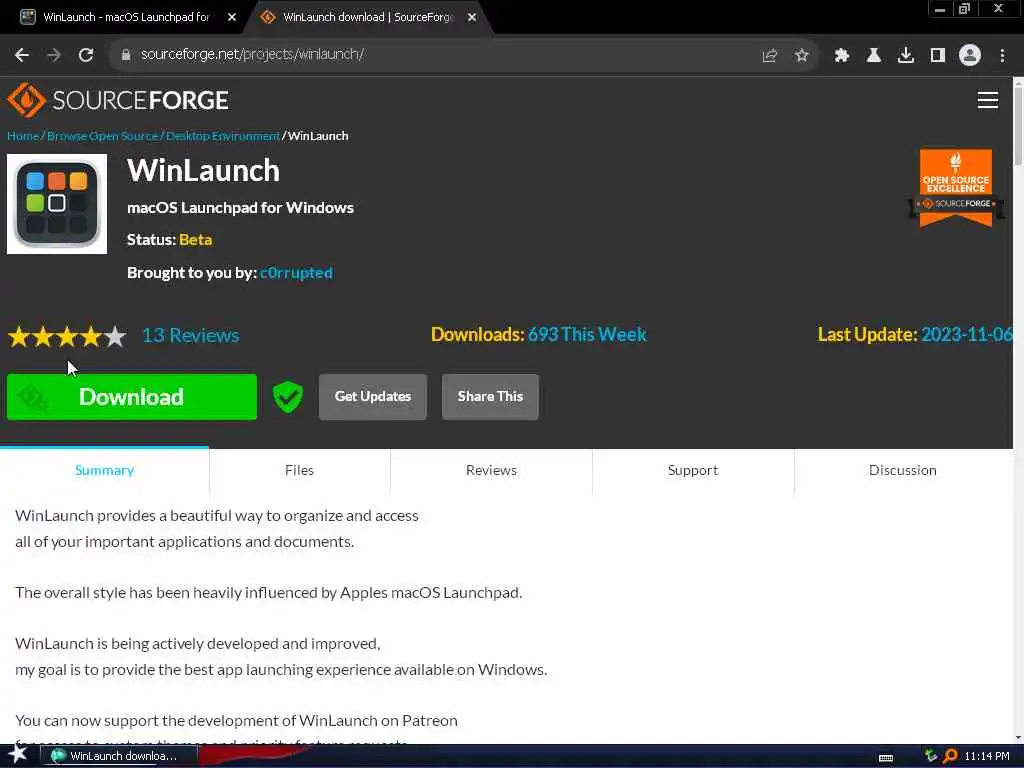Click the five-star rating icons
The width and height of the screenshot is (1024, 768).
pos(67,336)
